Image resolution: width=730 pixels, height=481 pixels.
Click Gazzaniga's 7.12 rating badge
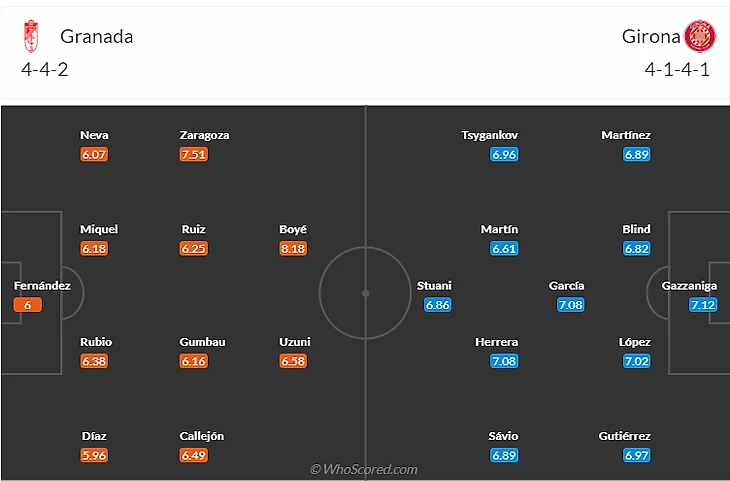pyautogui.click(x=703, y=305)
